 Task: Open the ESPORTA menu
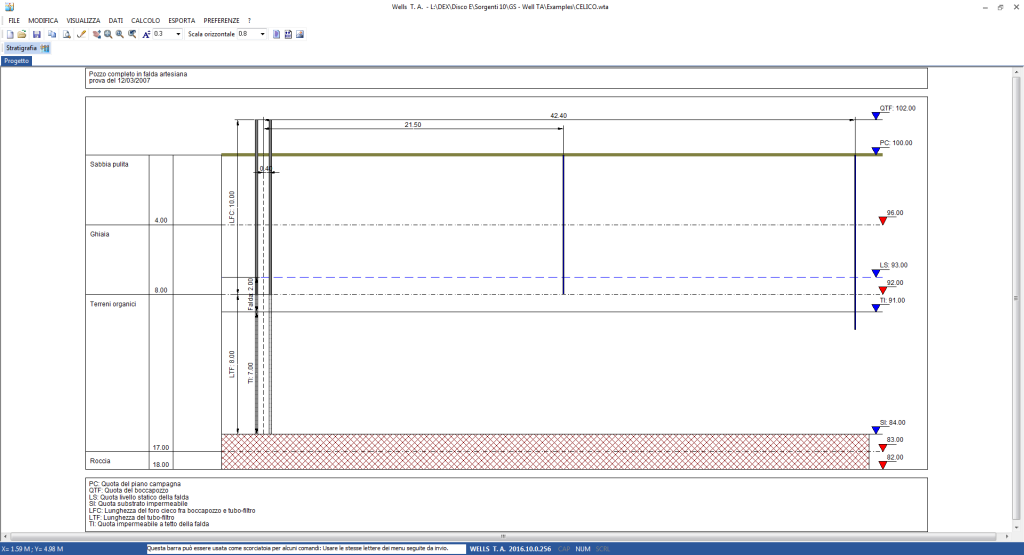(x=182, y=20)
